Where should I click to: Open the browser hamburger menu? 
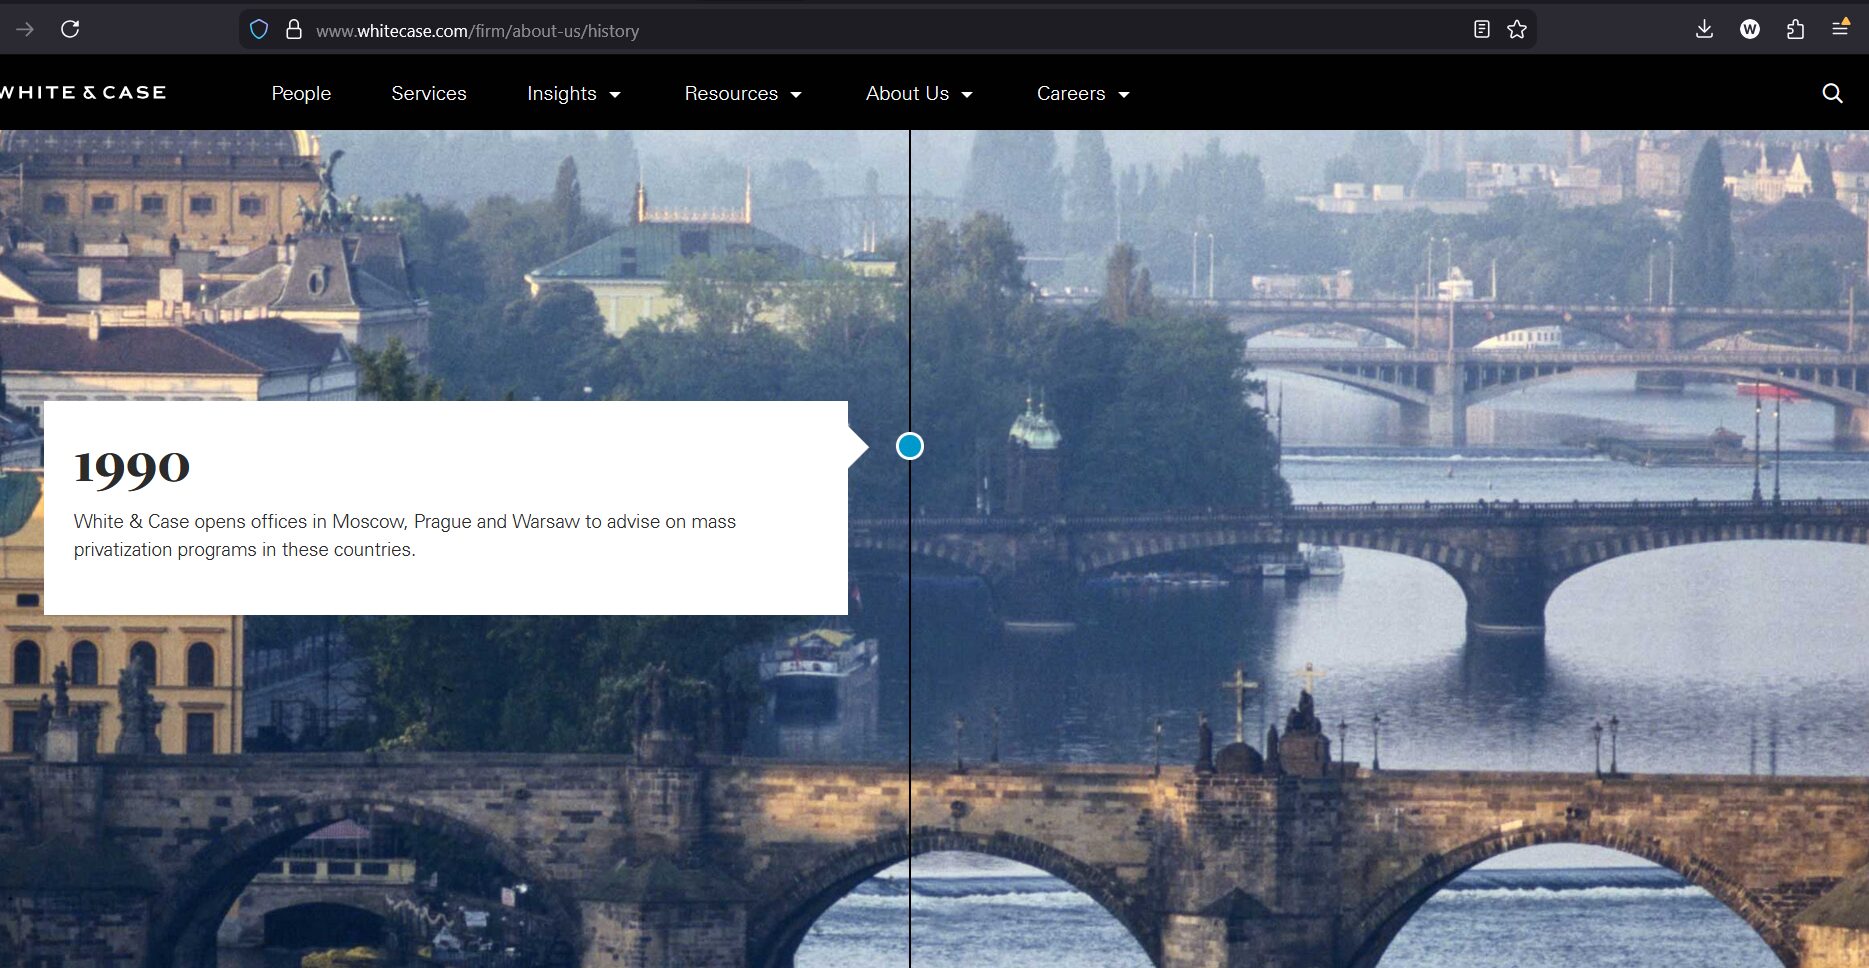tap(1840, 29)
